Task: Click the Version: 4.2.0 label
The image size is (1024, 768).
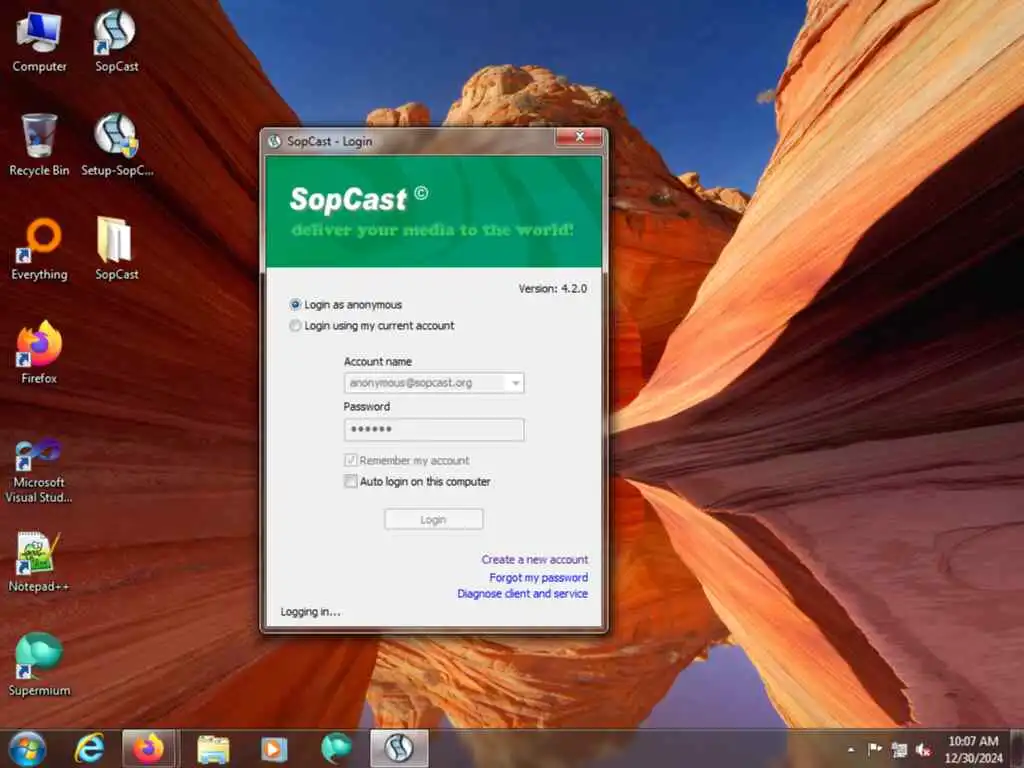Action: pos(552,289)
